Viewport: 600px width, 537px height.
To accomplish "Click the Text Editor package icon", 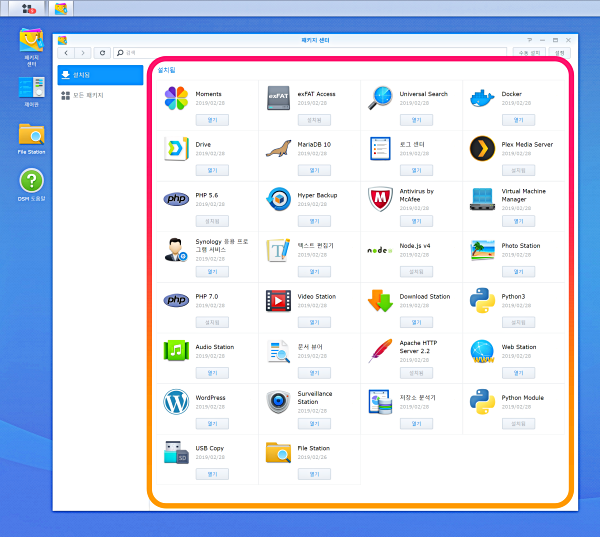I will (278, 250).
